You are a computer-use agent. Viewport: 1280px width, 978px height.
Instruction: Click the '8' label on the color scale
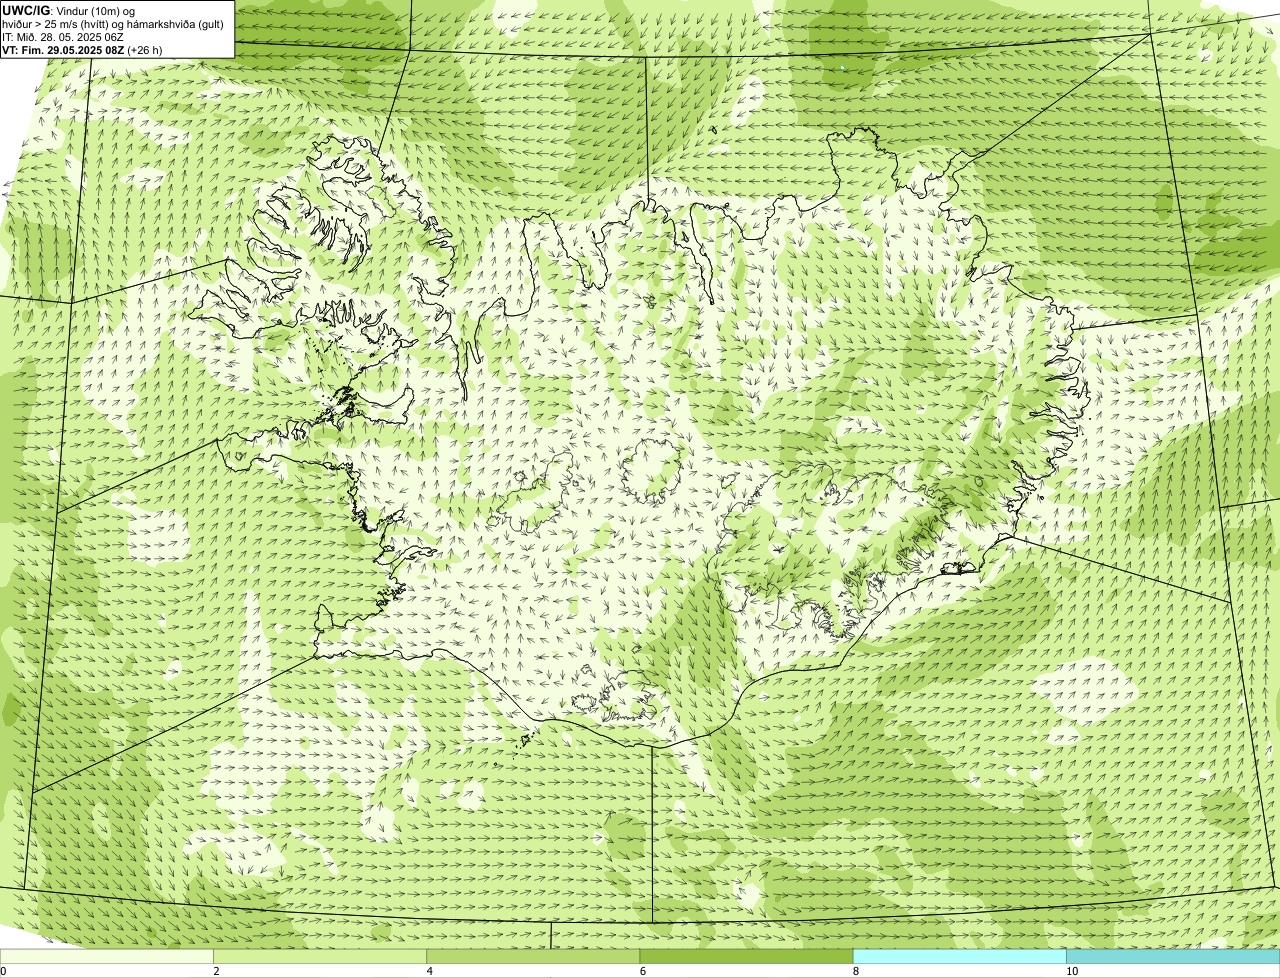[x=856, y=971]
